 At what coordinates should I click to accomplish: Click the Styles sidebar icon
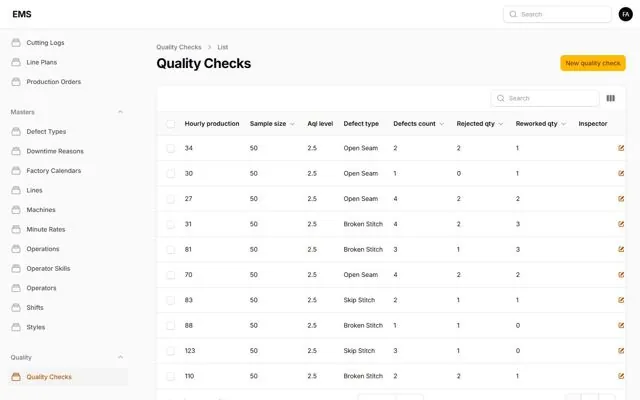pos(16,327)
